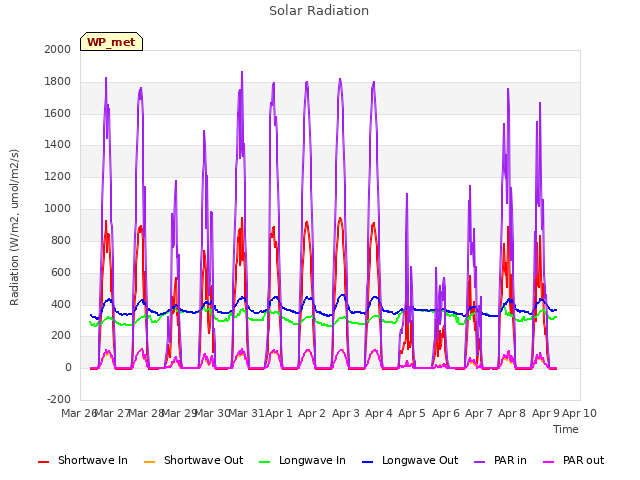Click the 2000 y-axis tick label
The width and height of the screenshot is (640, 480).
[58, 49]
